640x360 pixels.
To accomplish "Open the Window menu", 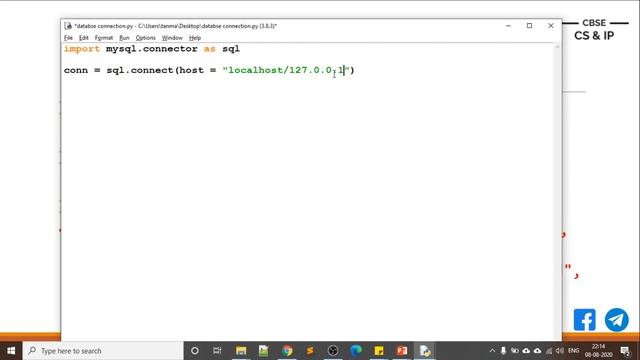I will click(x=172, y=38).
